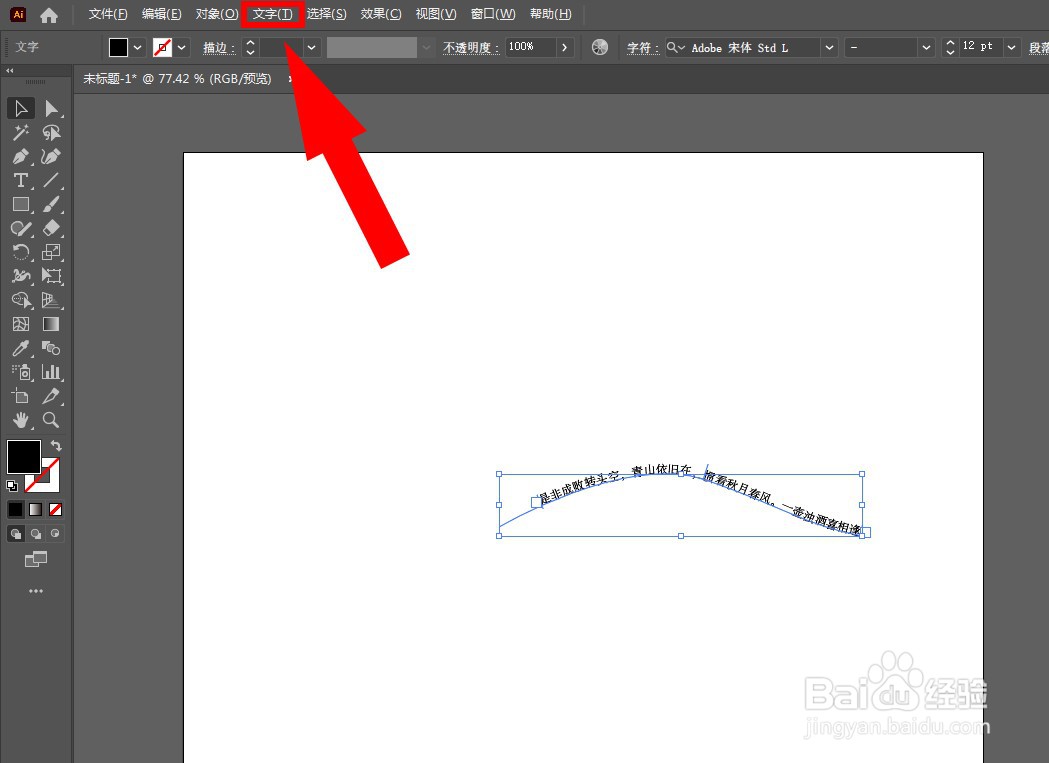Select the Shaper tool

(x=21, y=229)
